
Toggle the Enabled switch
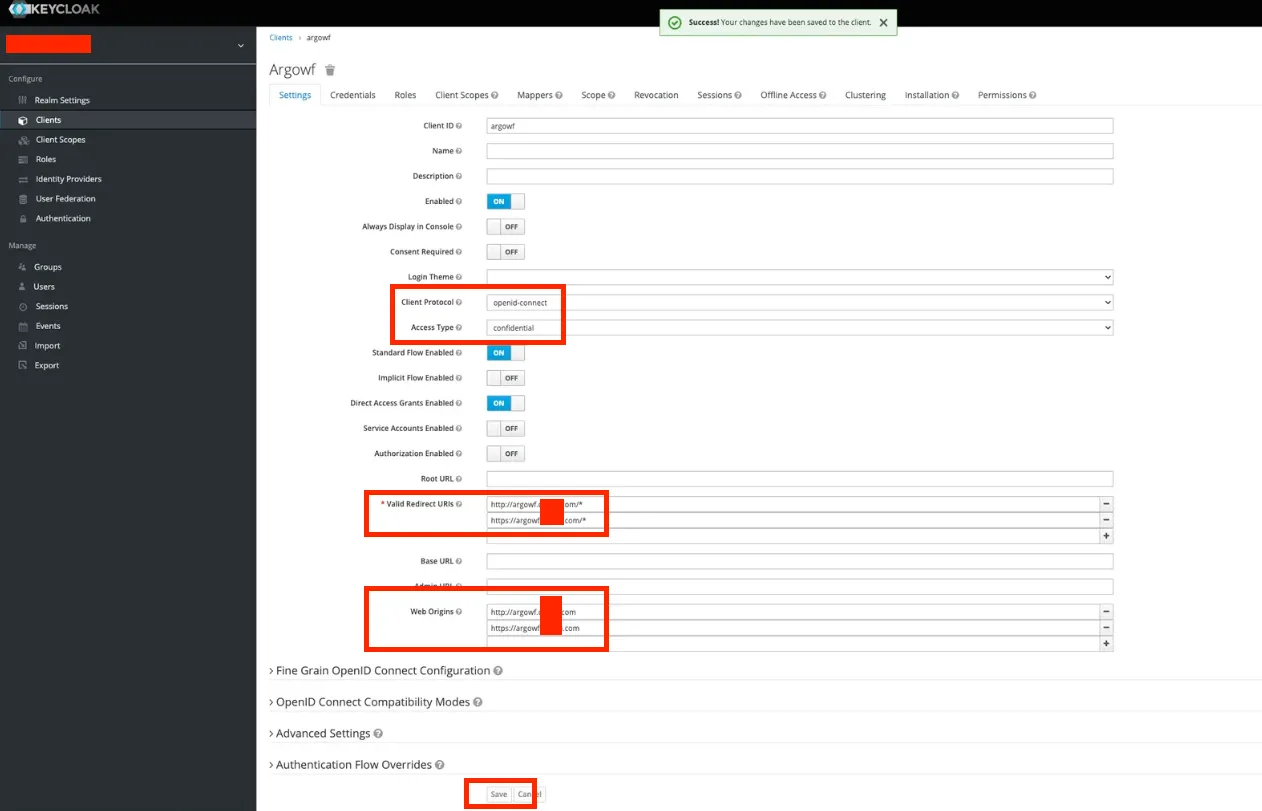[505, 201]
